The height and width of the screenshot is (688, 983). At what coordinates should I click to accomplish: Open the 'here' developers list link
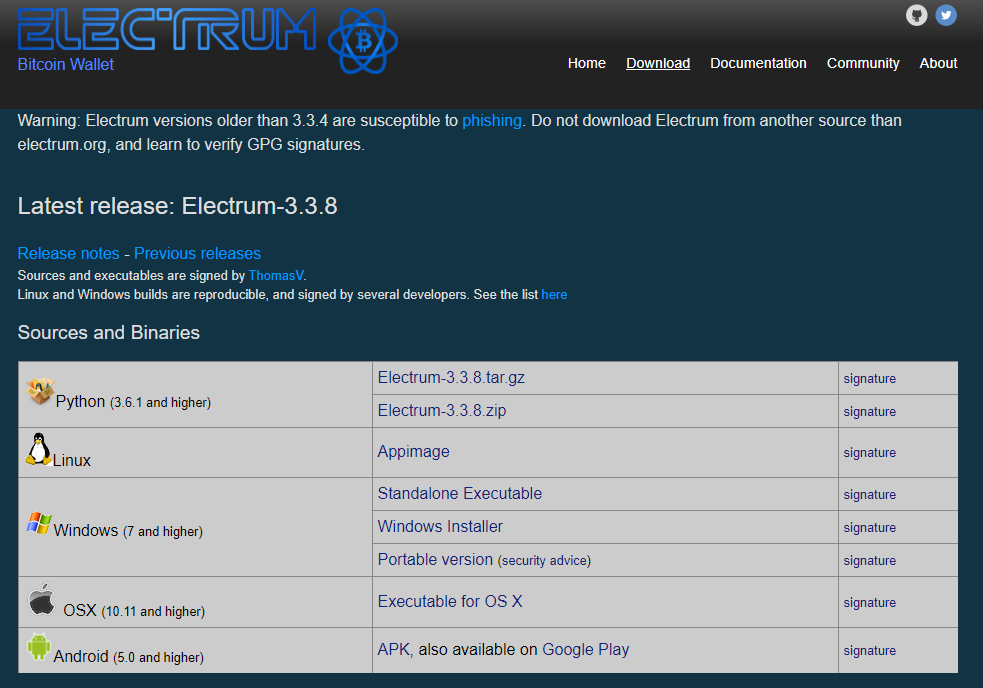click(554, 295)
